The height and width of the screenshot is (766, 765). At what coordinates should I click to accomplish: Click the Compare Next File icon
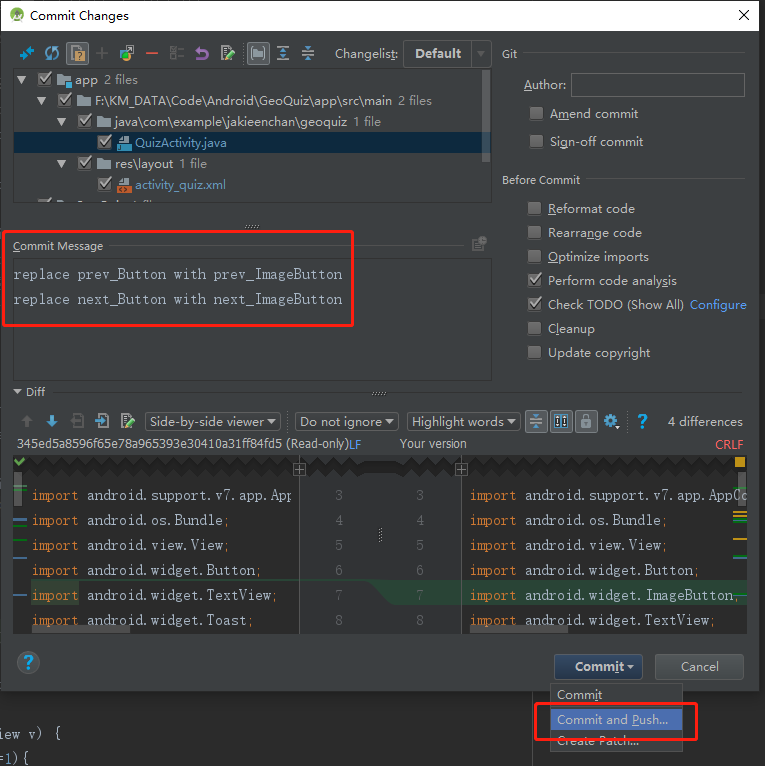coord(102,421)
